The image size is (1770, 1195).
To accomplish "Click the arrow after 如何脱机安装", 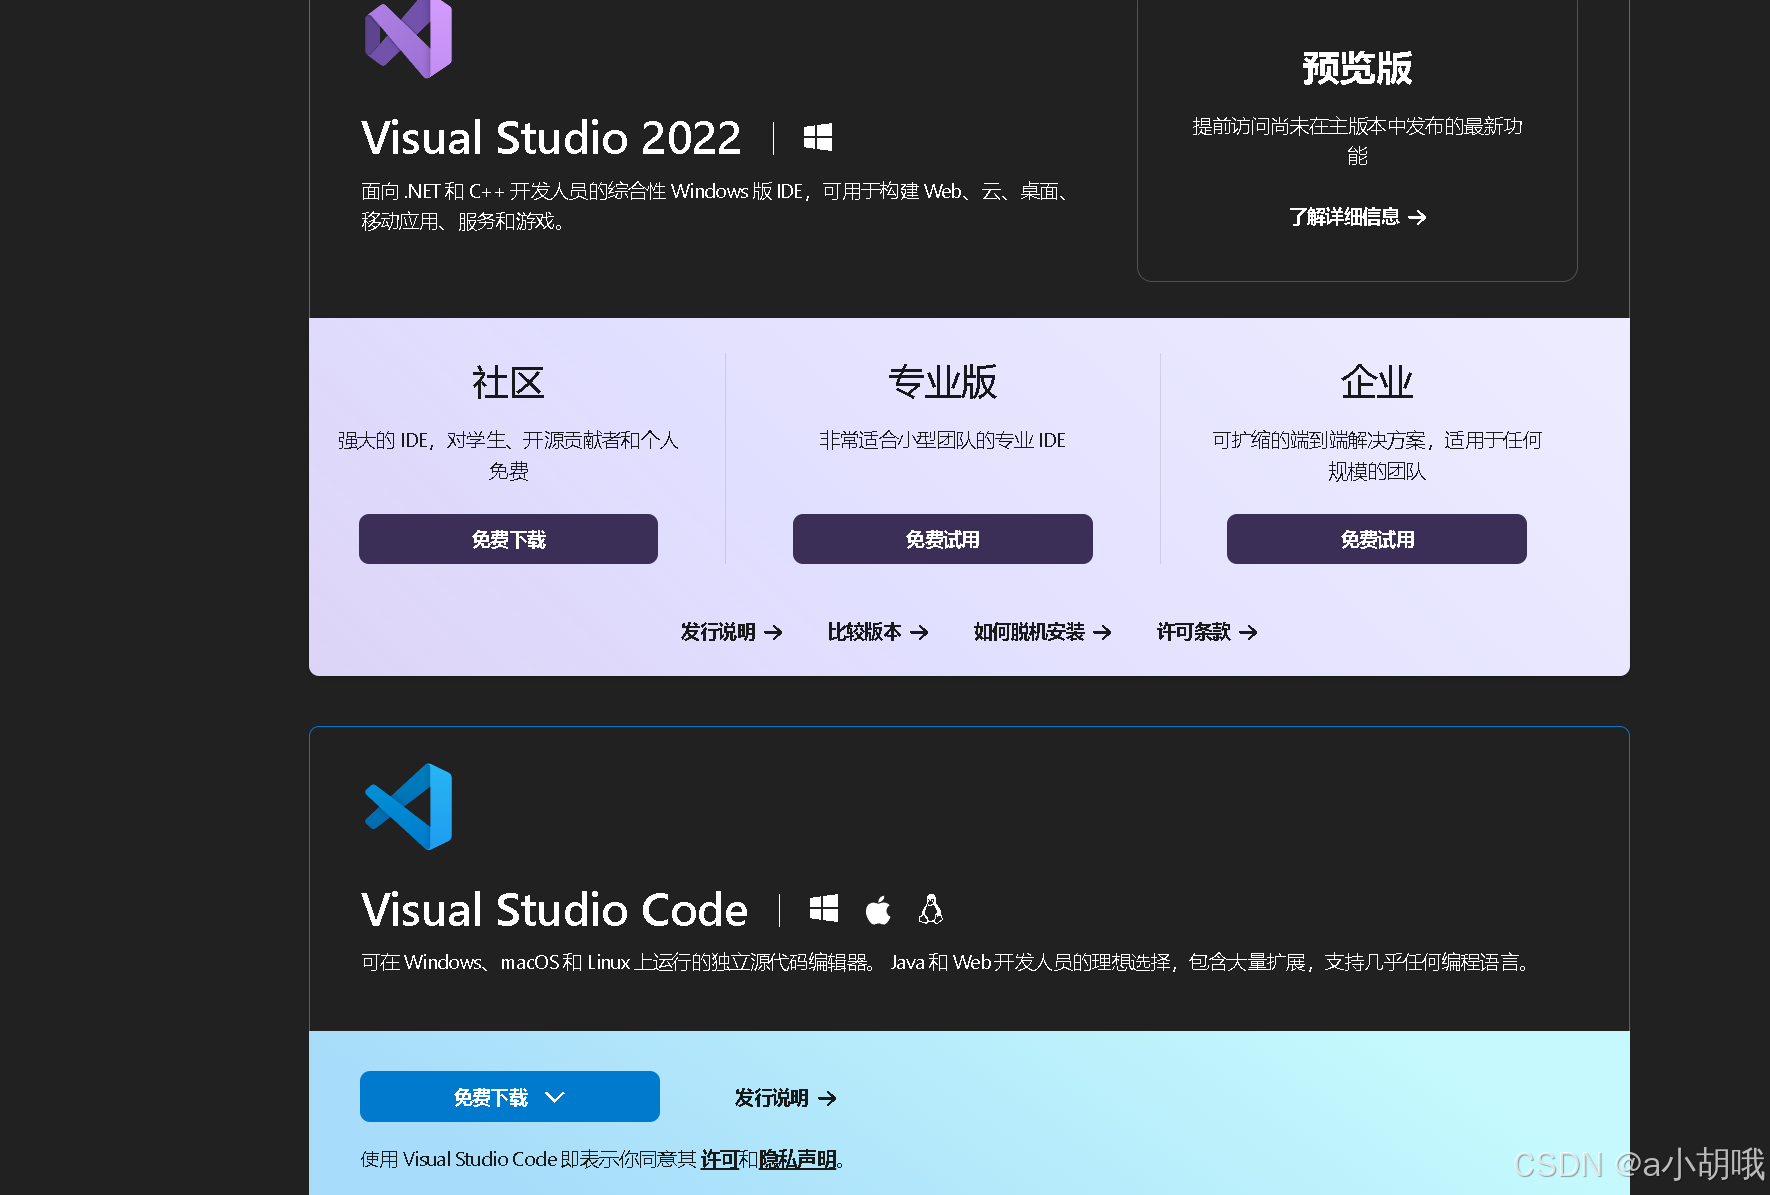I will 1102,632.
